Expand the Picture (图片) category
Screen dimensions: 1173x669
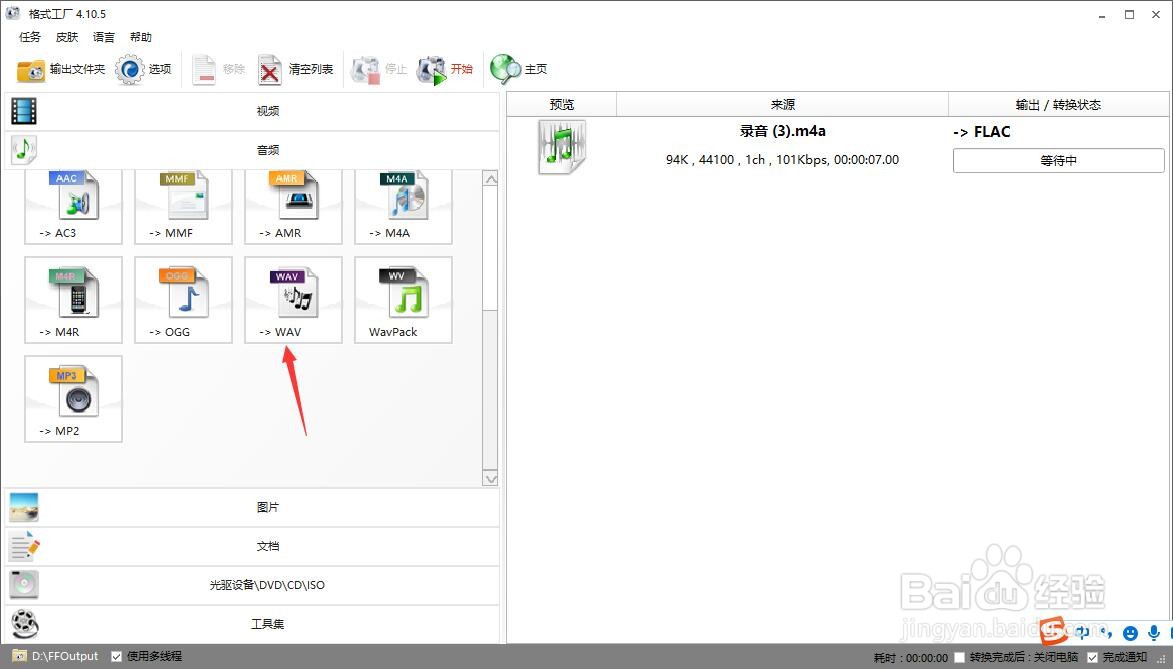coord(252,507)
